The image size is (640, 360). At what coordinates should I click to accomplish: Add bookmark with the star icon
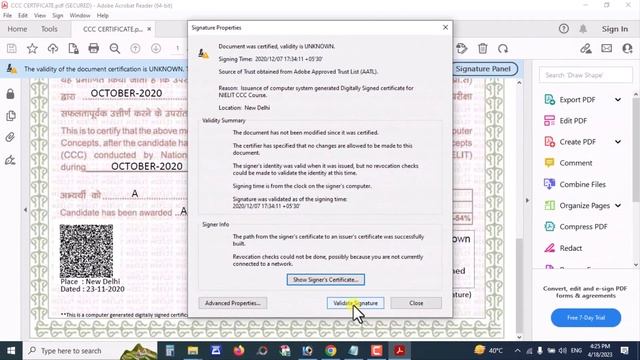click(x=32, y=49)
